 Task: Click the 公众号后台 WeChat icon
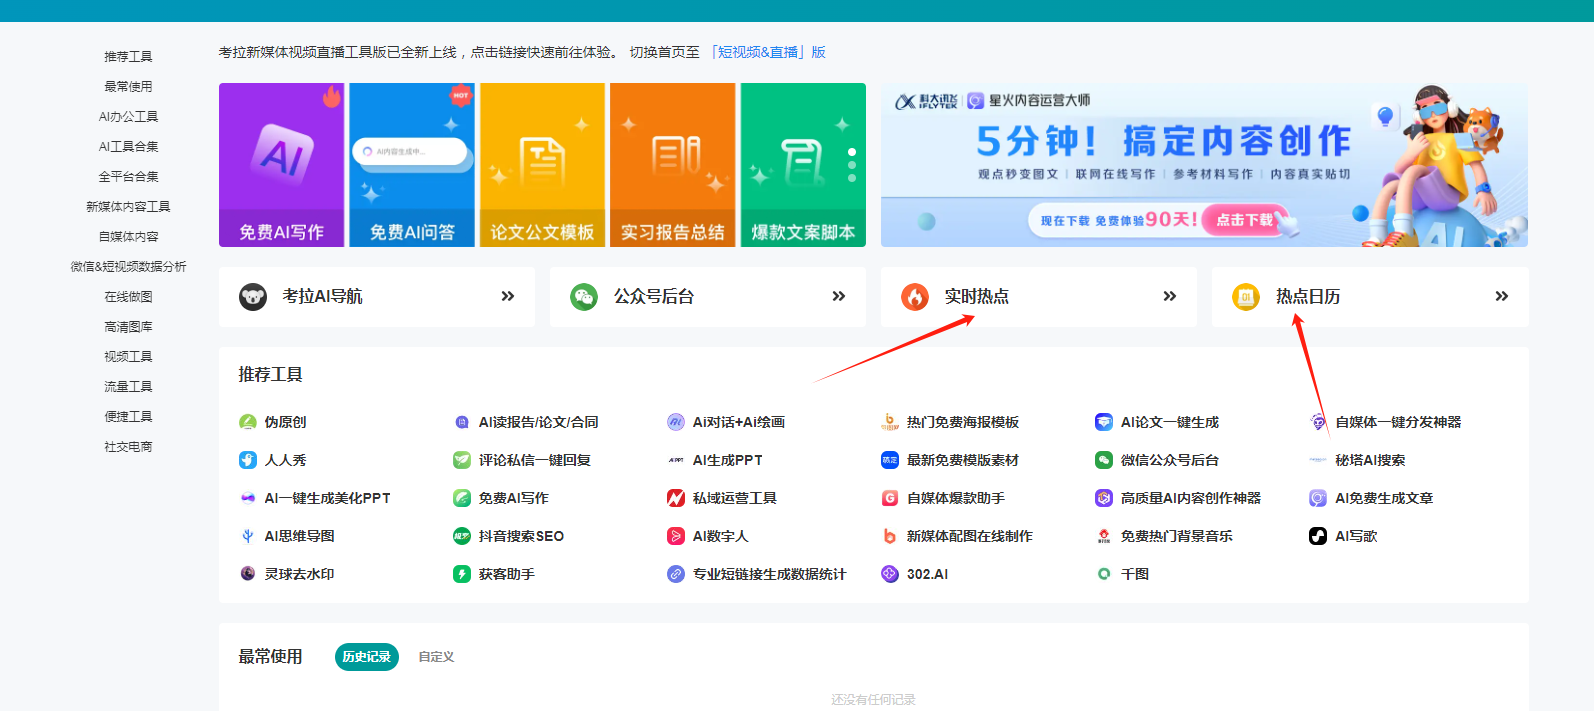pos(584,297)
